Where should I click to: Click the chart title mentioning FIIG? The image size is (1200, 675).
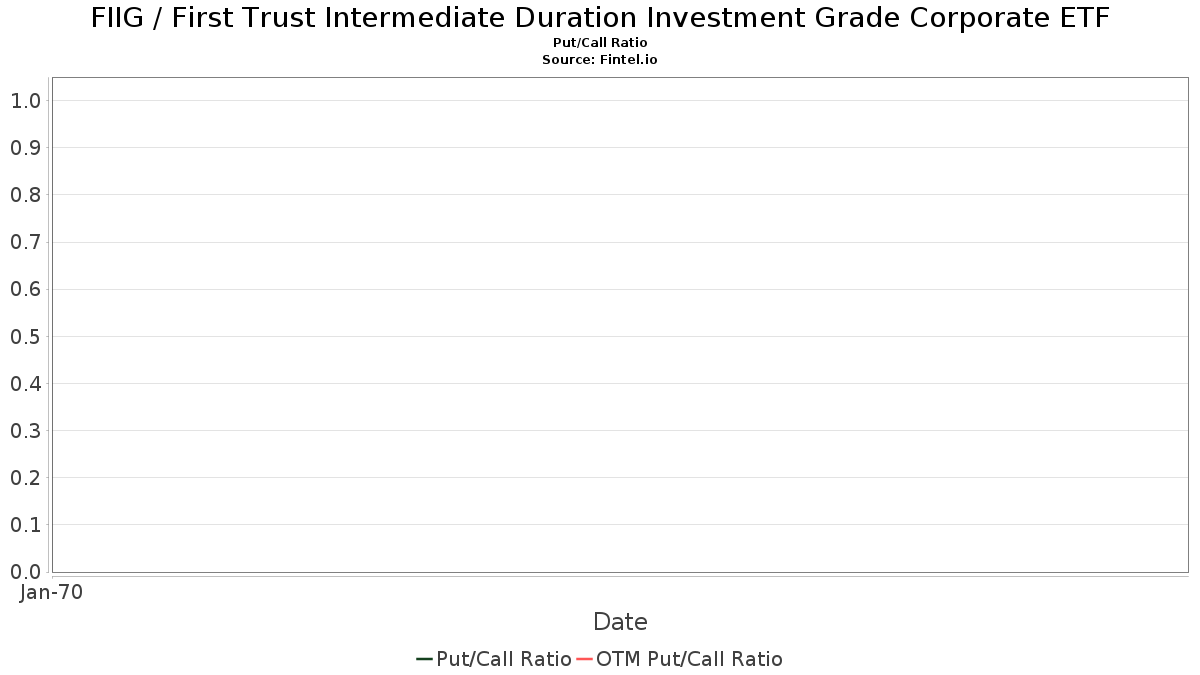[x=600, y=18]
